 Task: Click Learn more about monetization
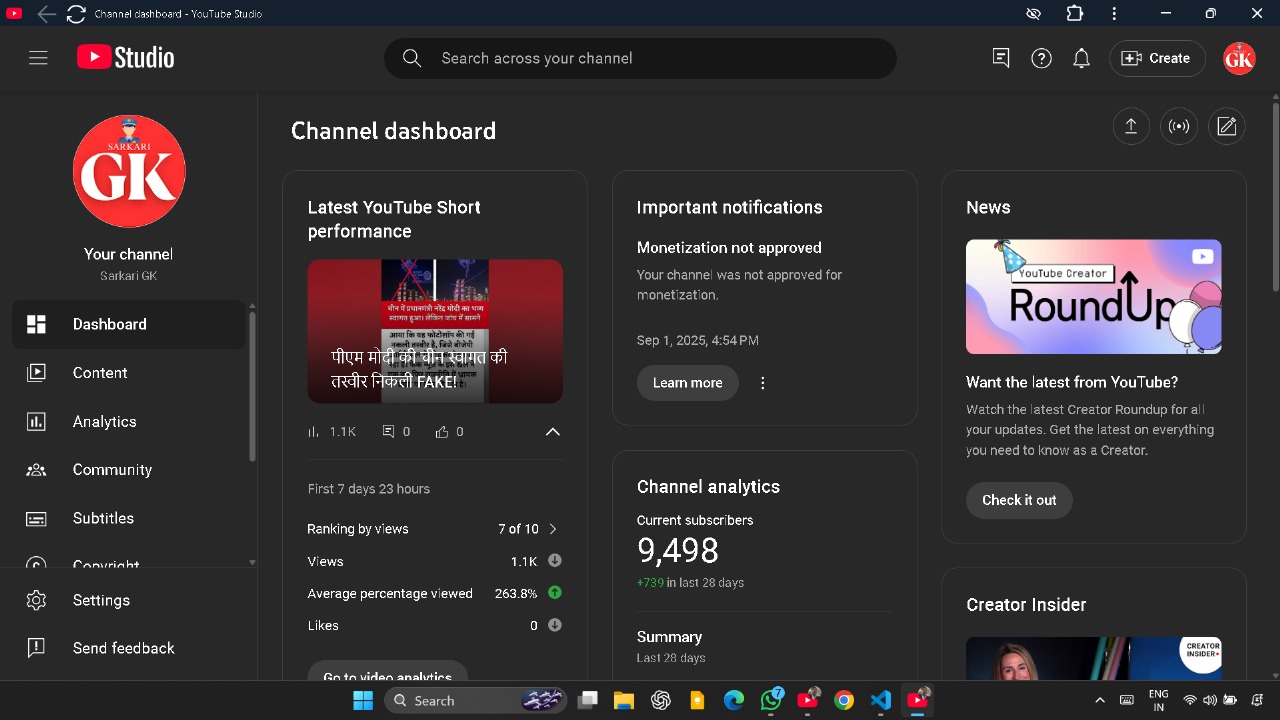coord(688,383)
